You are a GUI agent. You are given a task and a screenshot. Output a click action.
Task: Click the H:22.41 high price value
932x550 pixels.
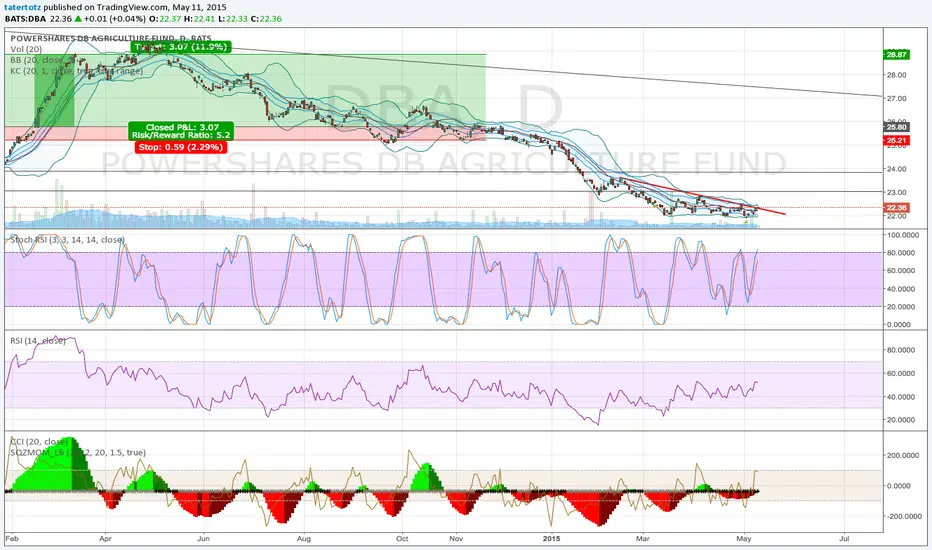pos(197,18)
